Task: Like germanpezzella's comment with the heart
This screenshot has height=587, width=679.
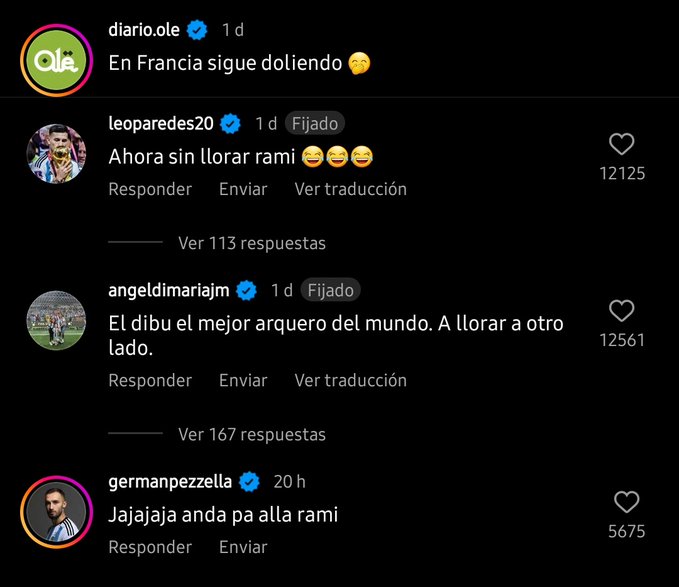Action: click(626, 502)
